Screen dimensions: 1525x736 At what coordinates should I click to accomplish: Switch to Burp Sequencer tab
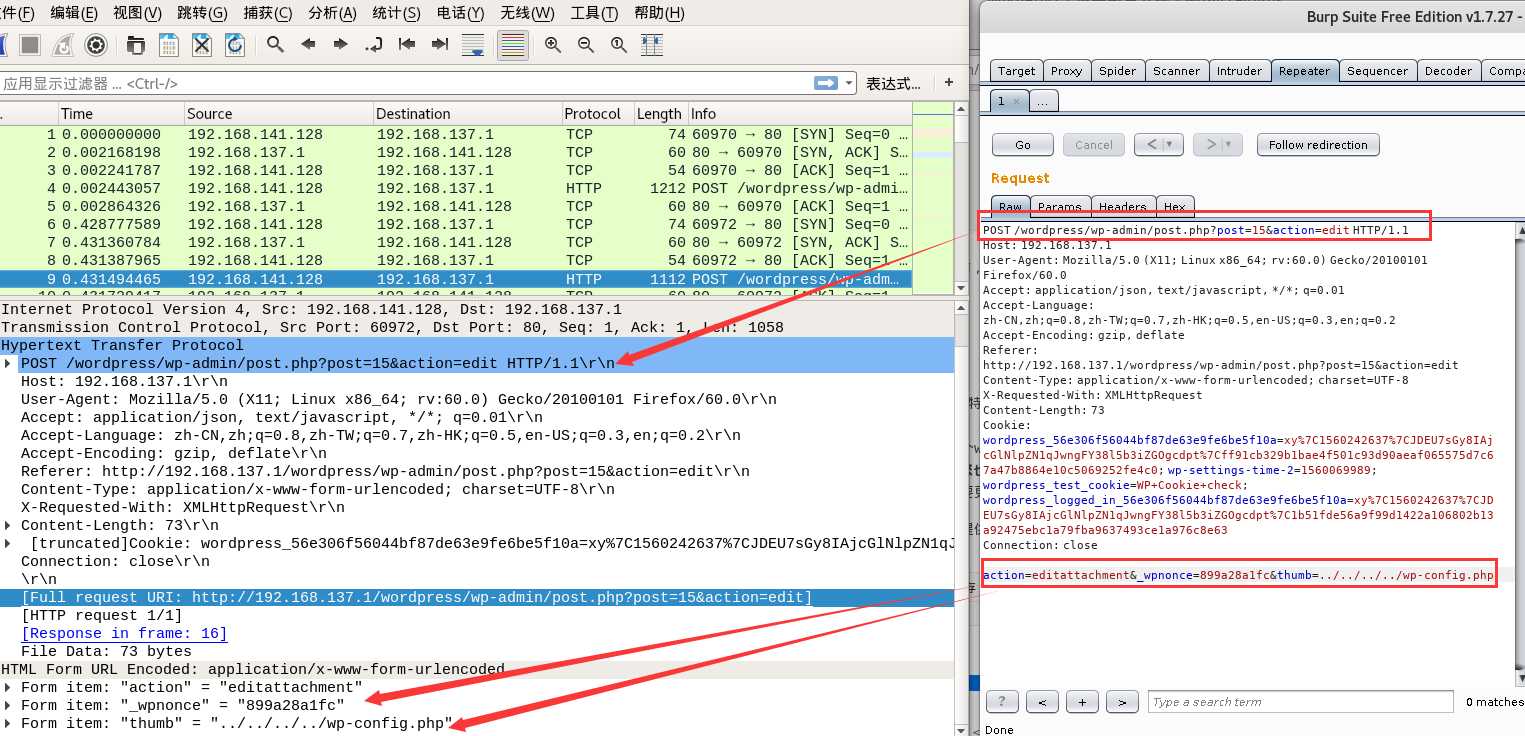[1377, 71]
